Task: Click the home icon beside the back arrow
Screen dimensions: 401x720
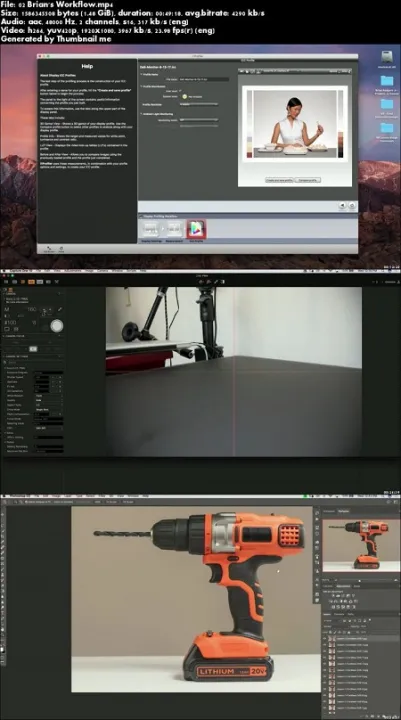Action: click(352, 206)
